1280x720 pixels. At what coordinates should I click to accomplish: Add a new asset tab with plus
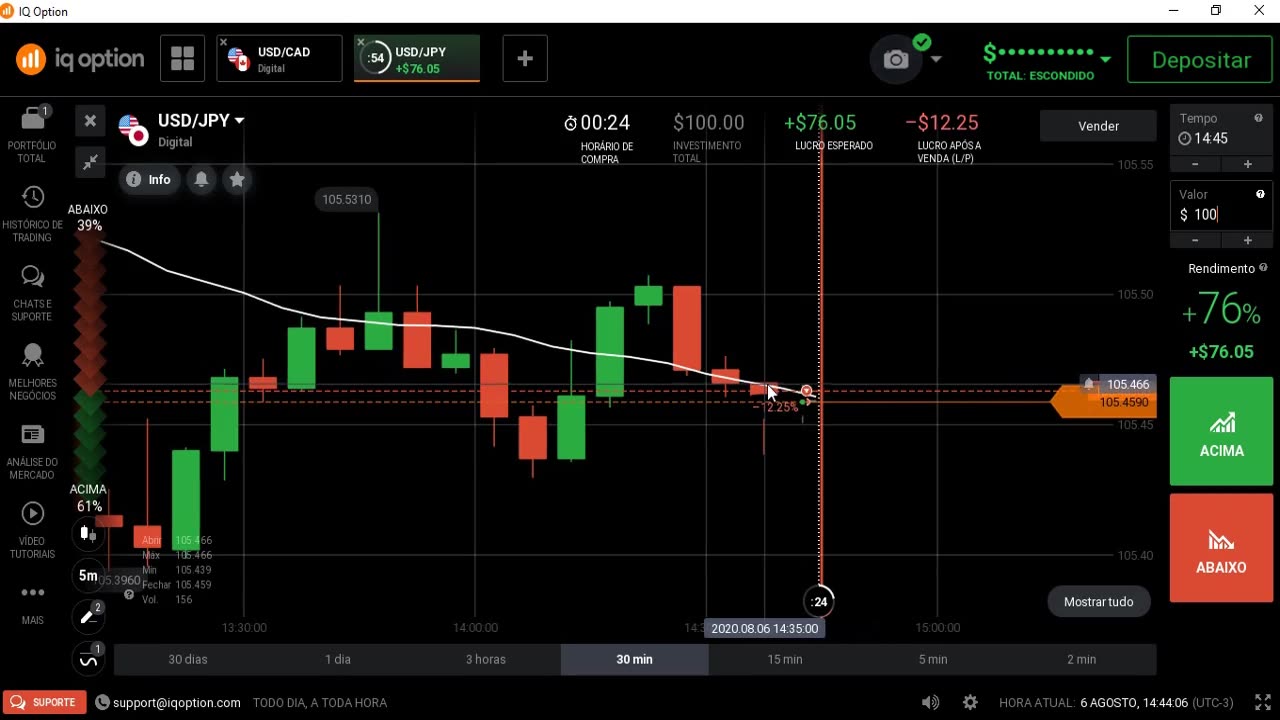coord(525,59)
